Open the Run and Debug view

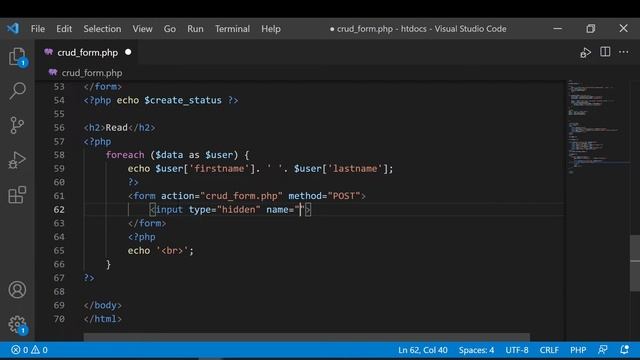pyautogui.click(x=17, y=160)
